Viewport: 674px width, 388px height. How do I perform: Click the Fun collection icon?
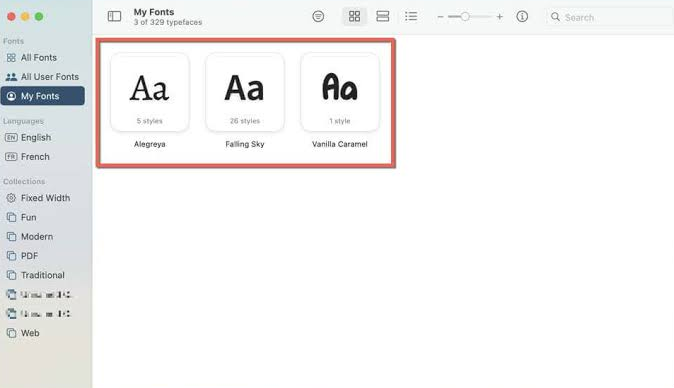(11, 217)
